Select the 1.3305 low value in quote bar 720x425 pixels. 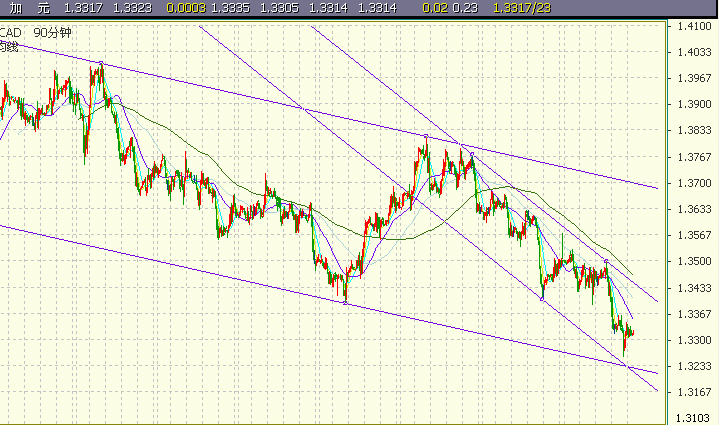click(x=279, y=8)
